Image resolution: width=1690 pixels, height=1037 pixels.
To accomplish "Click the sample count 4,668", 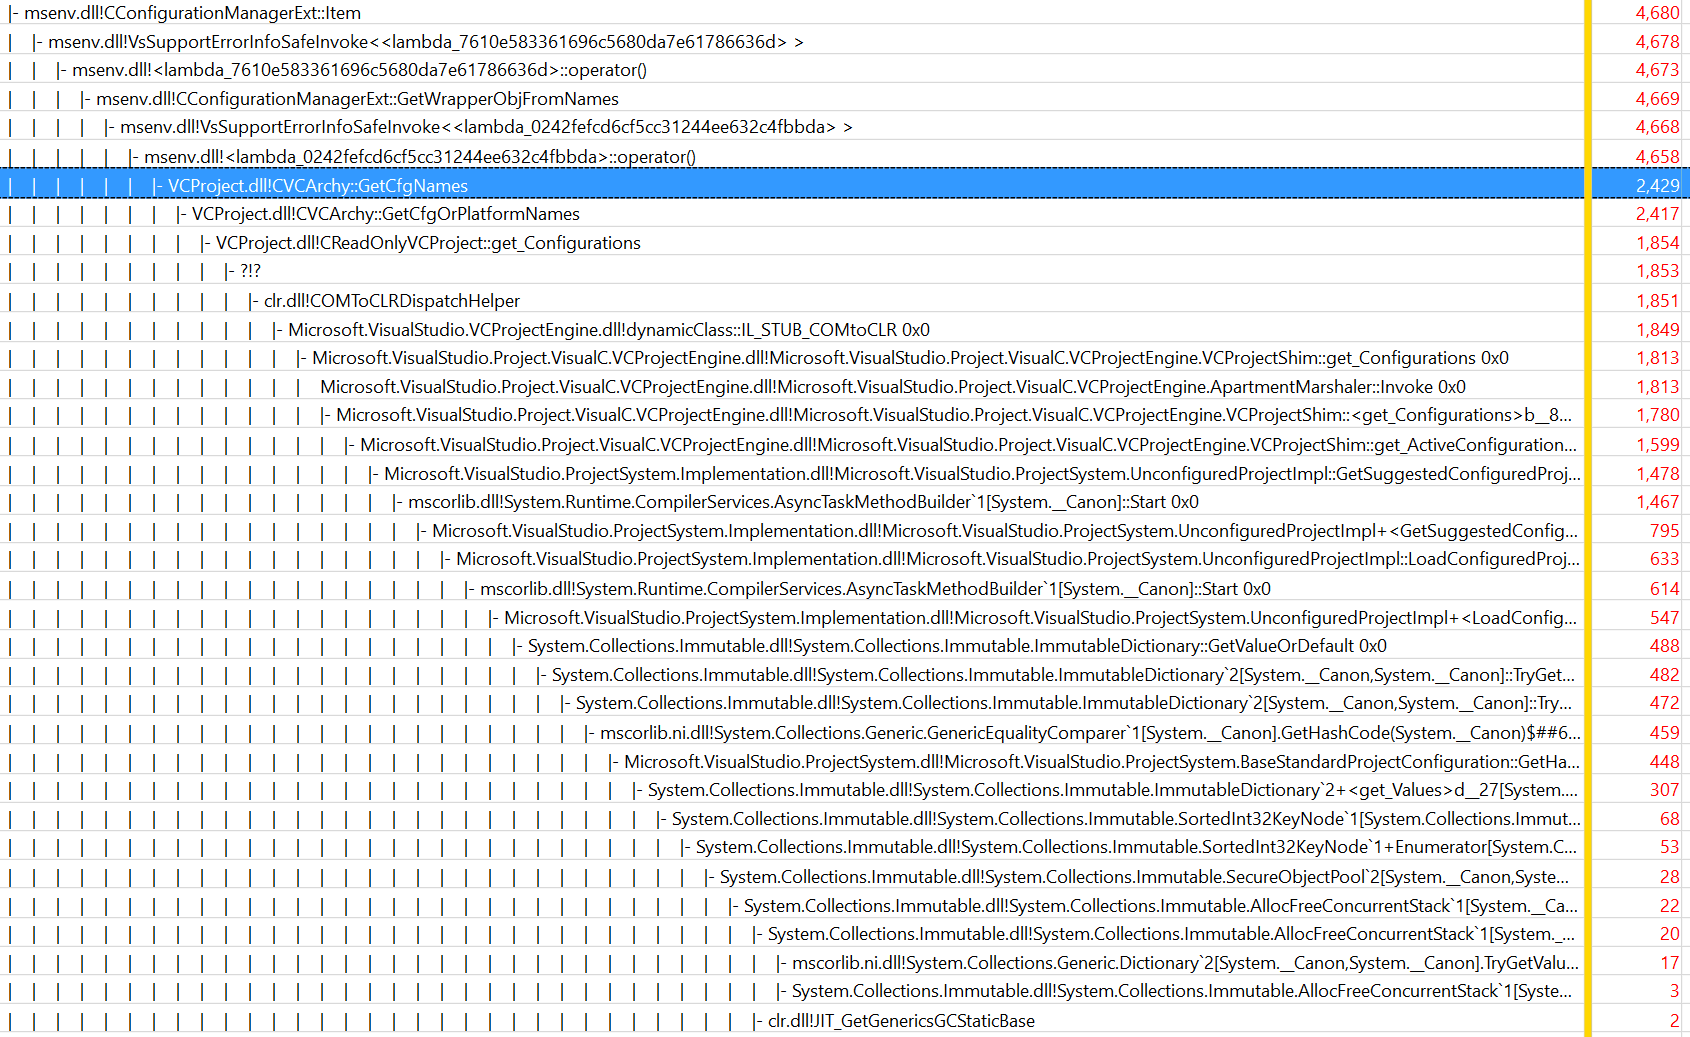I will [x=1657, y=127].
